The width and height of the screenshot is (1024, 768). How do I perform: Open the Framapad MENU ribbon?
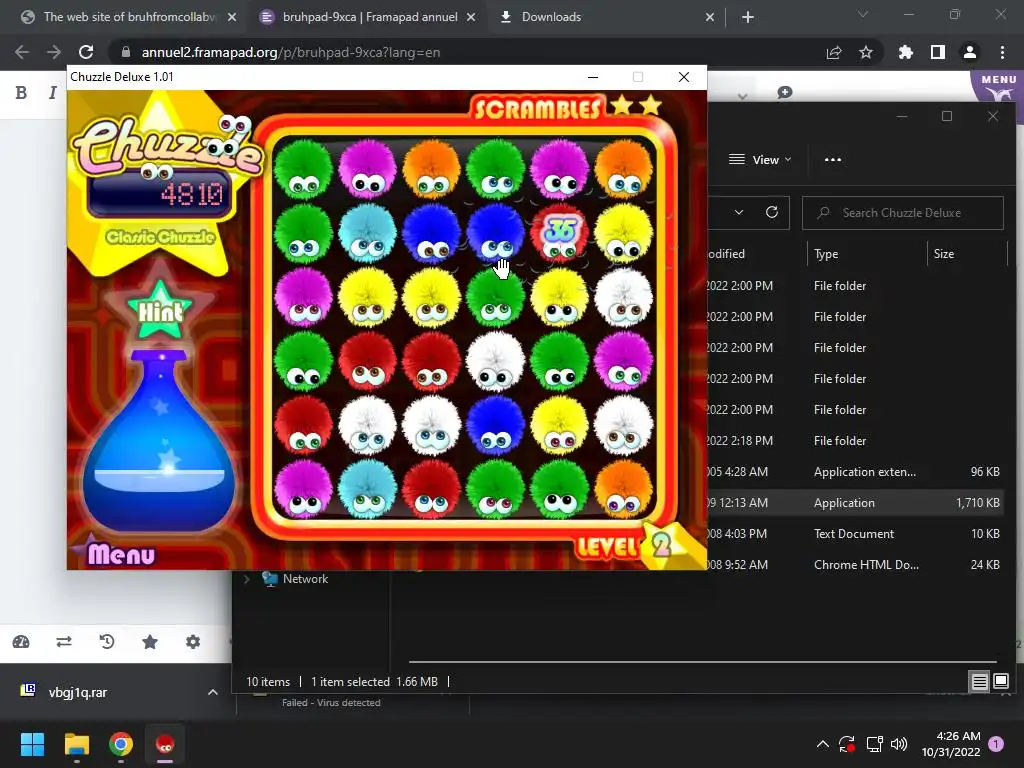(x=999, y=86)
